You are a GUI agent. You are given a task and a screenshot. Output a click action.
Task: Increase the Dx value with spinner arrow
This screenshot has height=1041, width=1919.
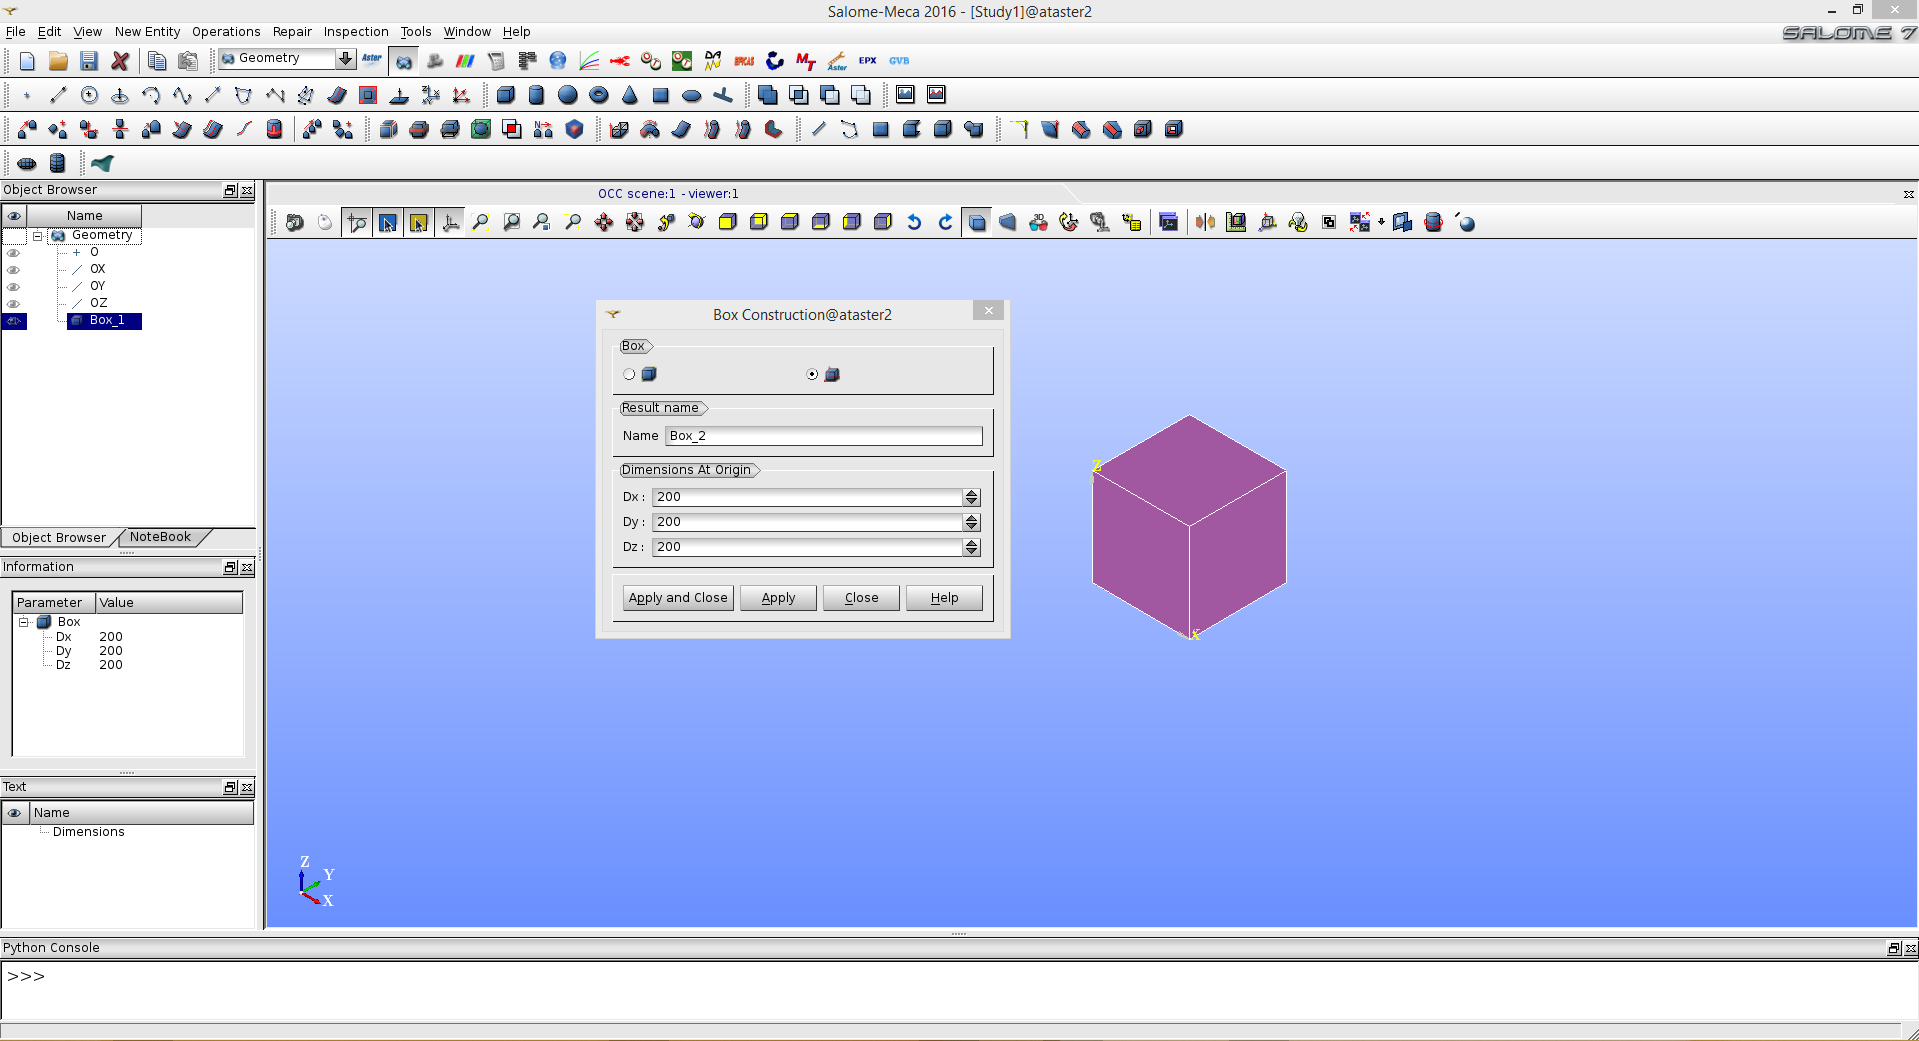tap(971, 493)
